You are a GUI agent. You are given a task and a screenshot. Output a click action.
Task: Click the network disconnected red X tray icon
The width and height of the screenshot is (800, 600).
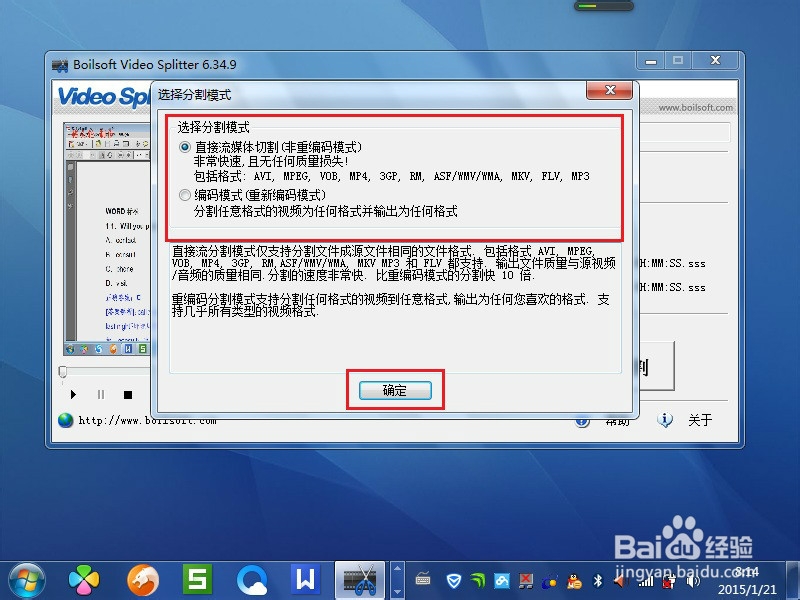click(x=526, y=581)
